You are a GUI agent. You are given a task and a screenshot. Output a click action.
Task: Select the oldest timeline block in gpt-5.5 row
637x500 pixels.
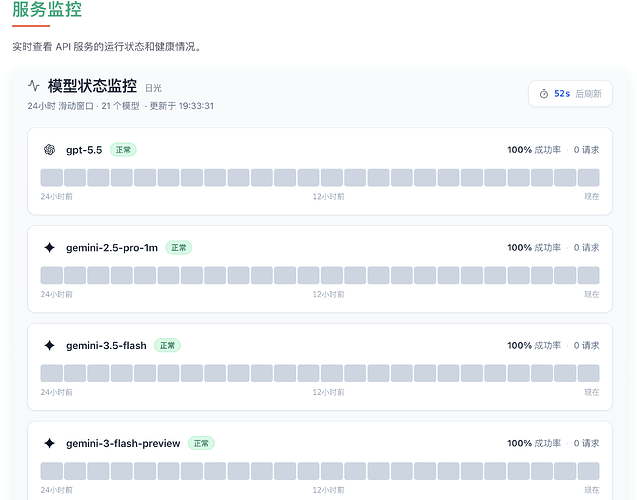(52, 177)
